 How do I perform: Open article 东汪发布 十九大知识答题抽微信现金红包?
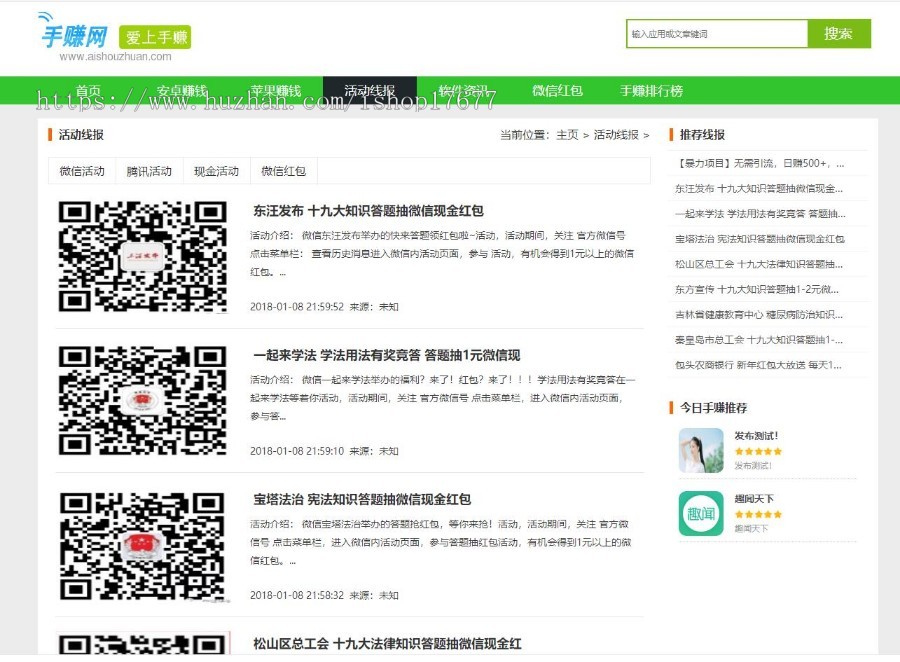368,211
